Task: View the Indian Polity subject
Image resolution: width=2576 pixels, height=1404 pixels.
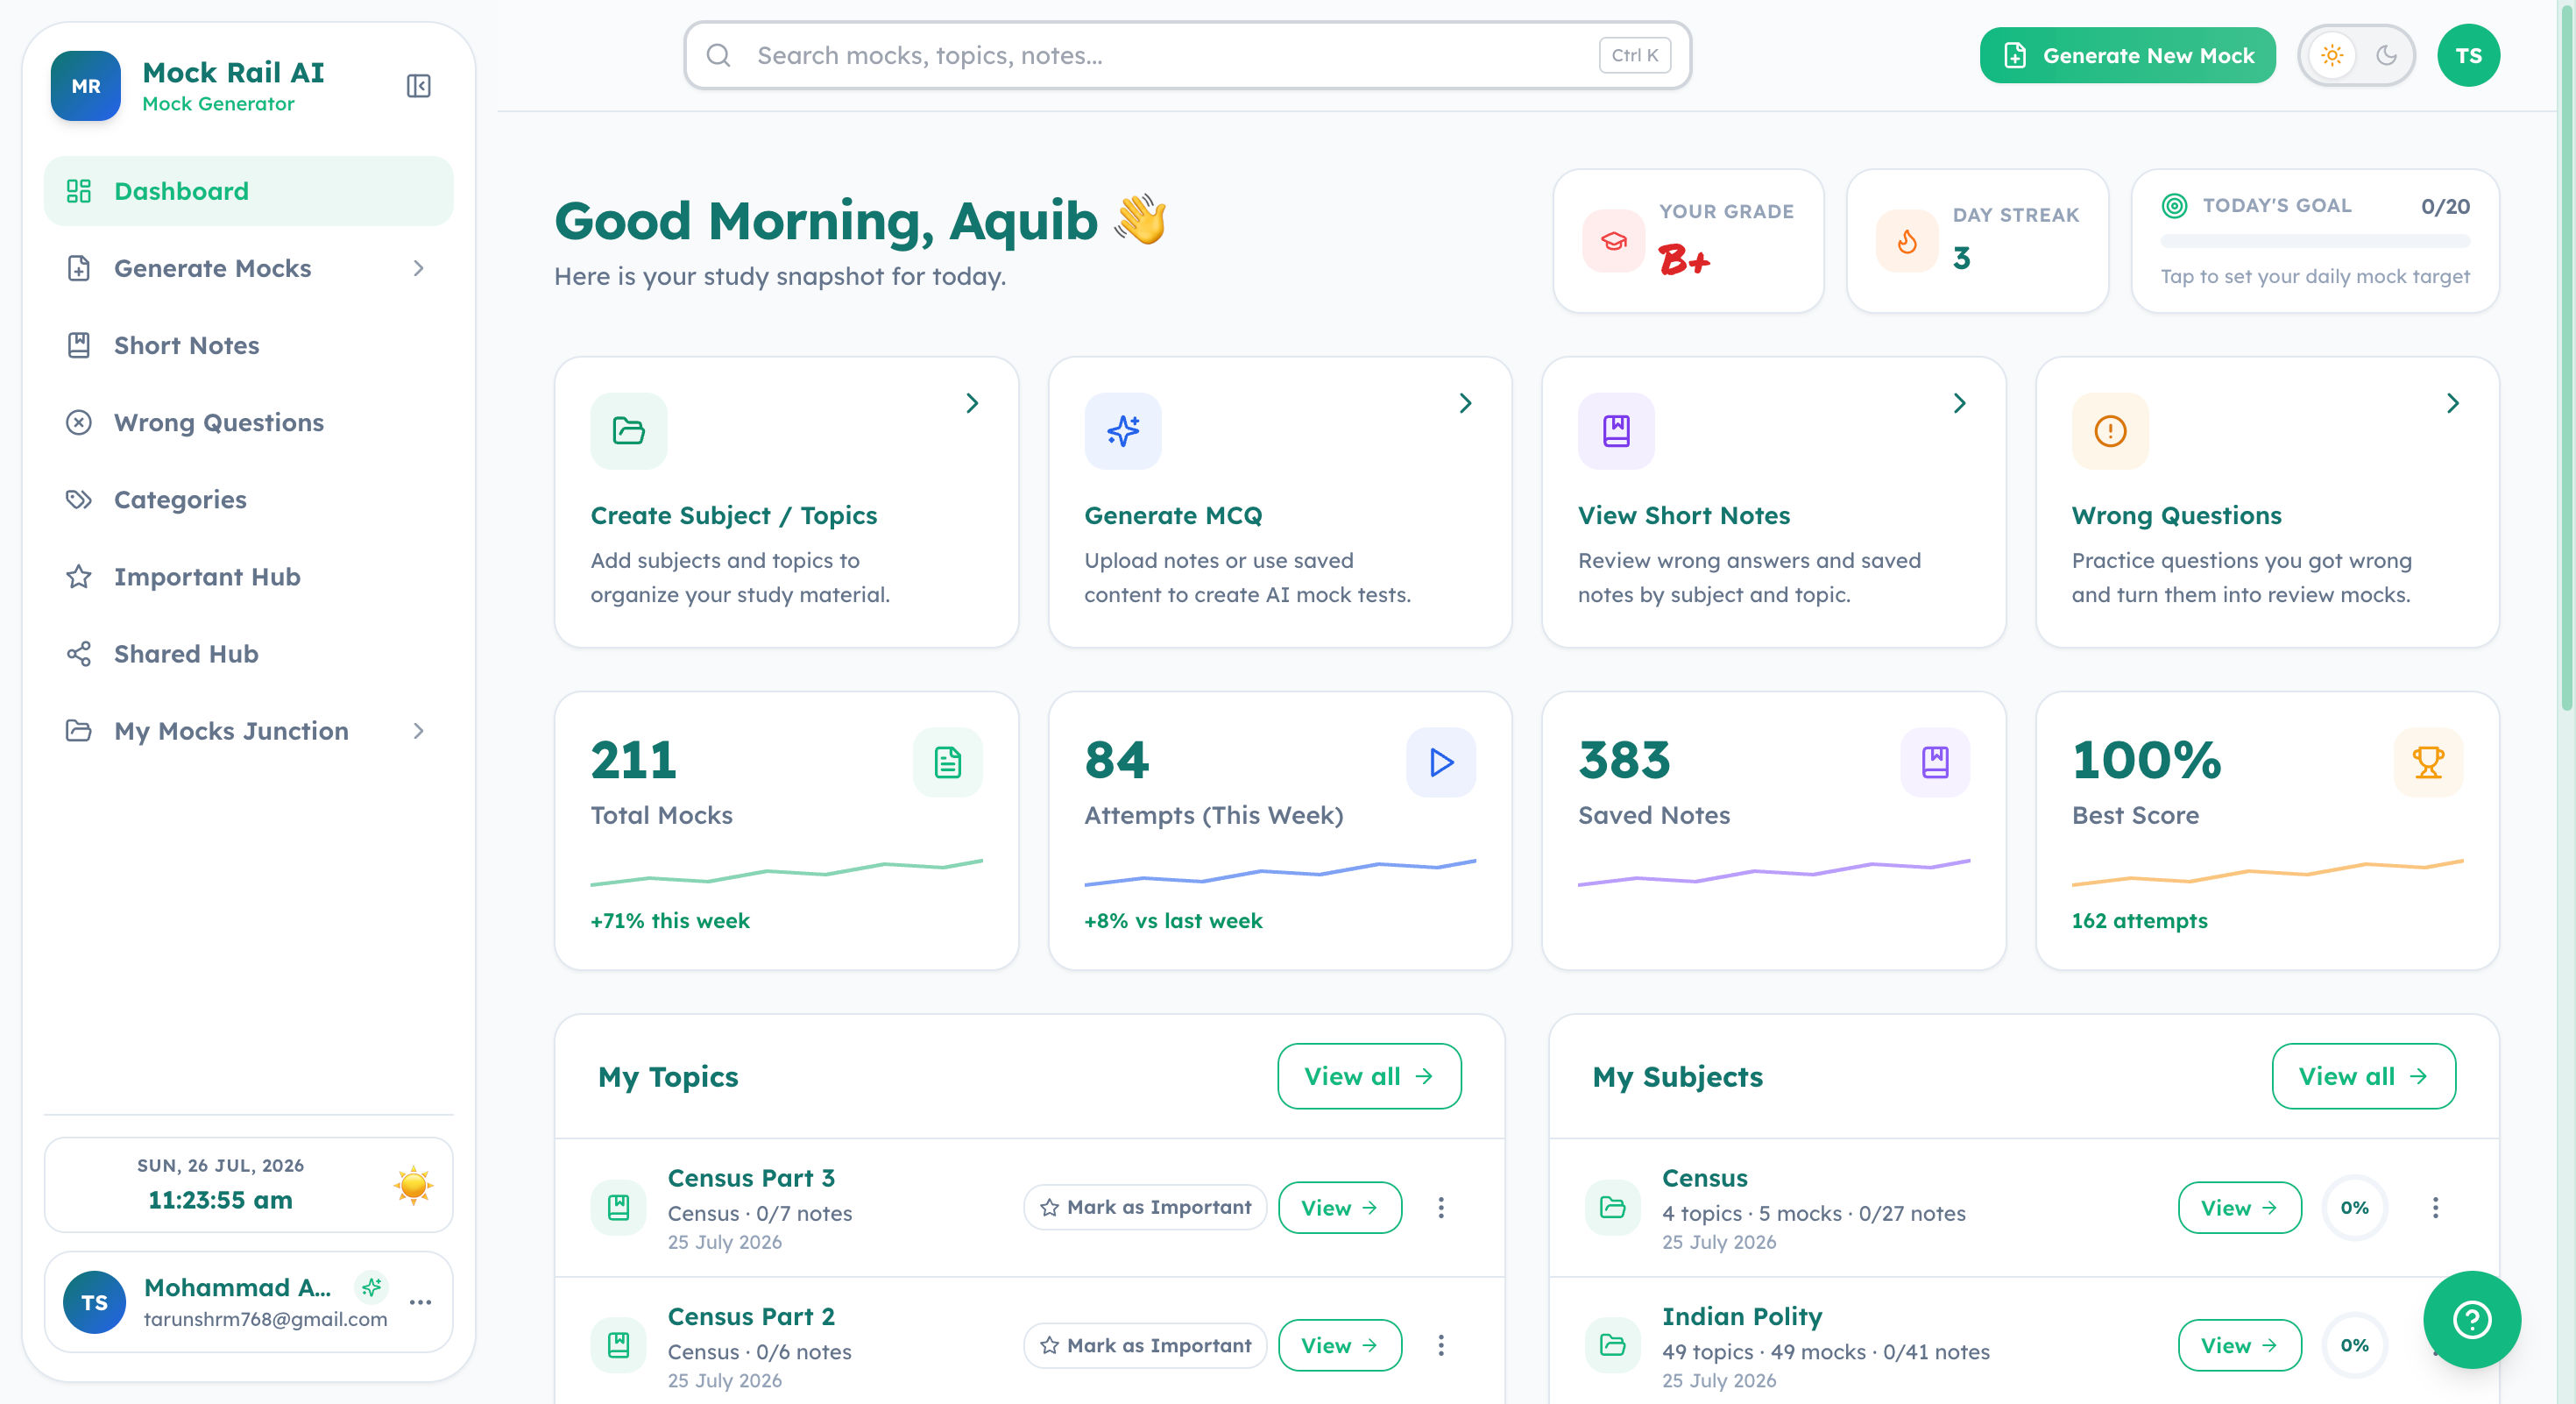Action: pyautogui.click(x=2239, y=1345)
